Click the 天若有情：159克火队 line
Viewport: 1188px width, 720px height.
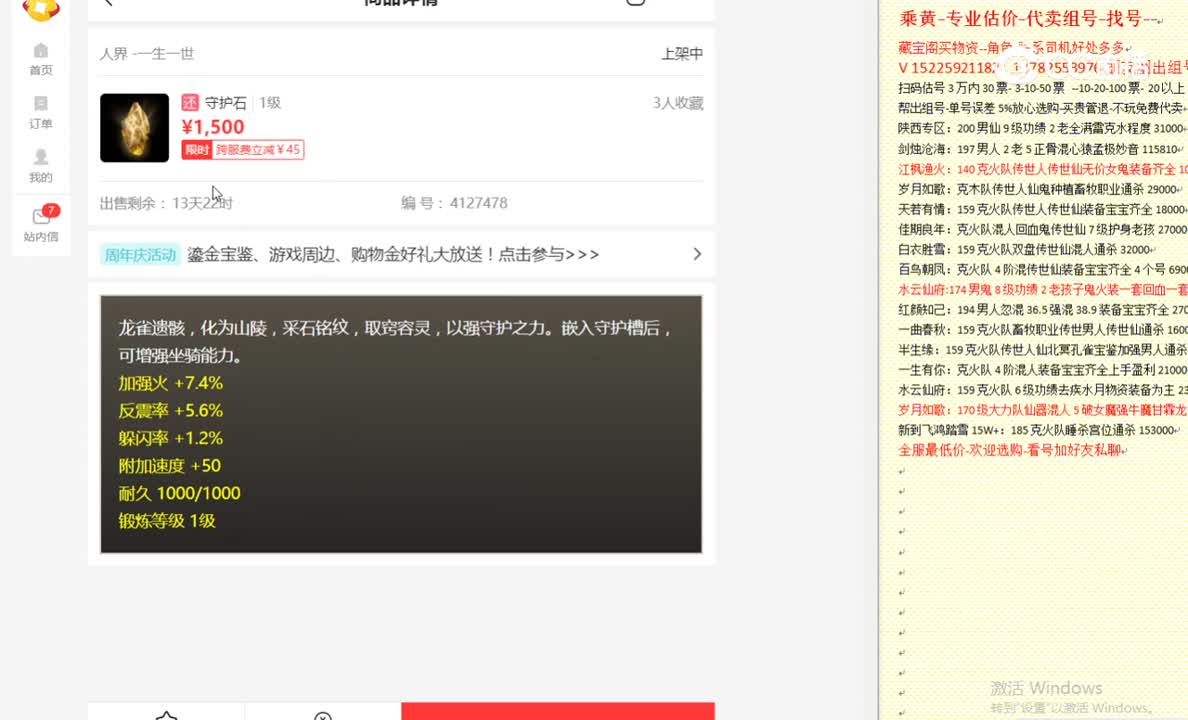click(1043, 209)
